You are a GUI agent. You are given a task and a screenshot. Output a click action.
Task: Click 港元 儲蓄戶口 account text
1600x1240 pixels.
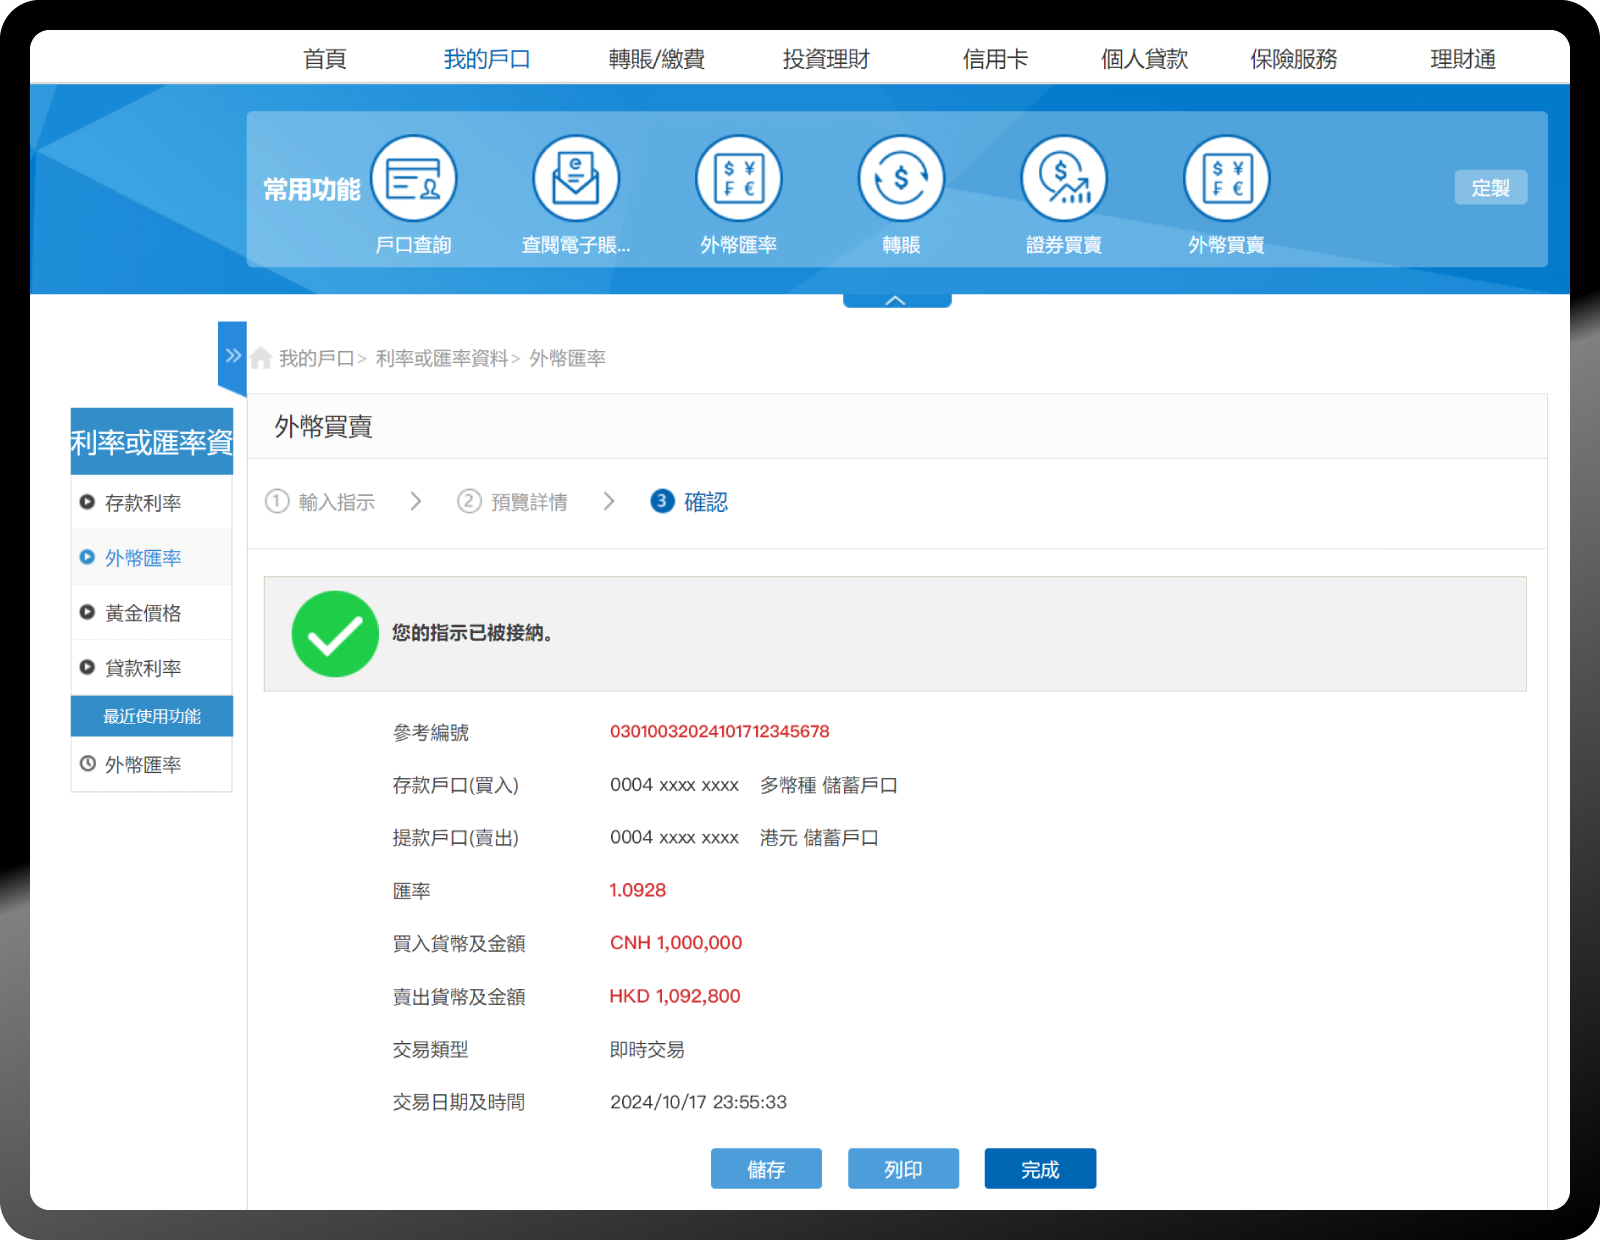[819, 837]
